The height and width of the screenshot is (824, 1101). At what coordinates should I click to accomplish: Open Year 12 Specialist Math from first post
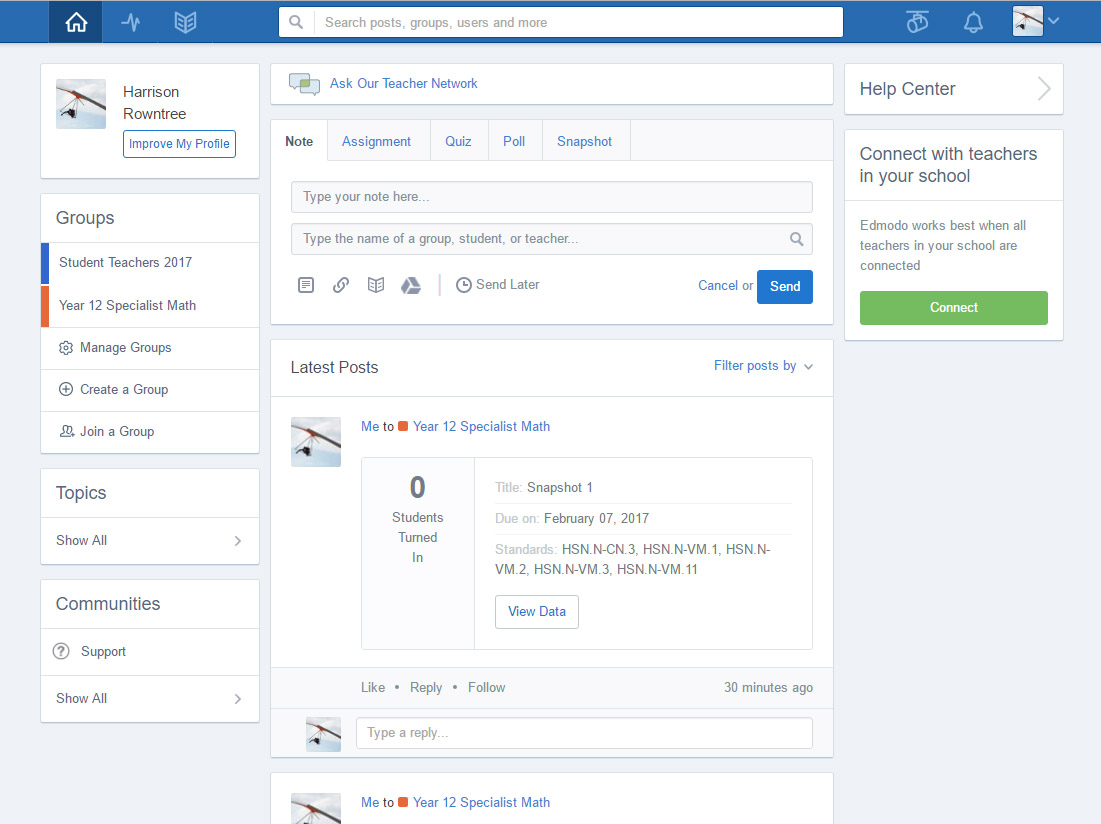[x=482, y=427]
